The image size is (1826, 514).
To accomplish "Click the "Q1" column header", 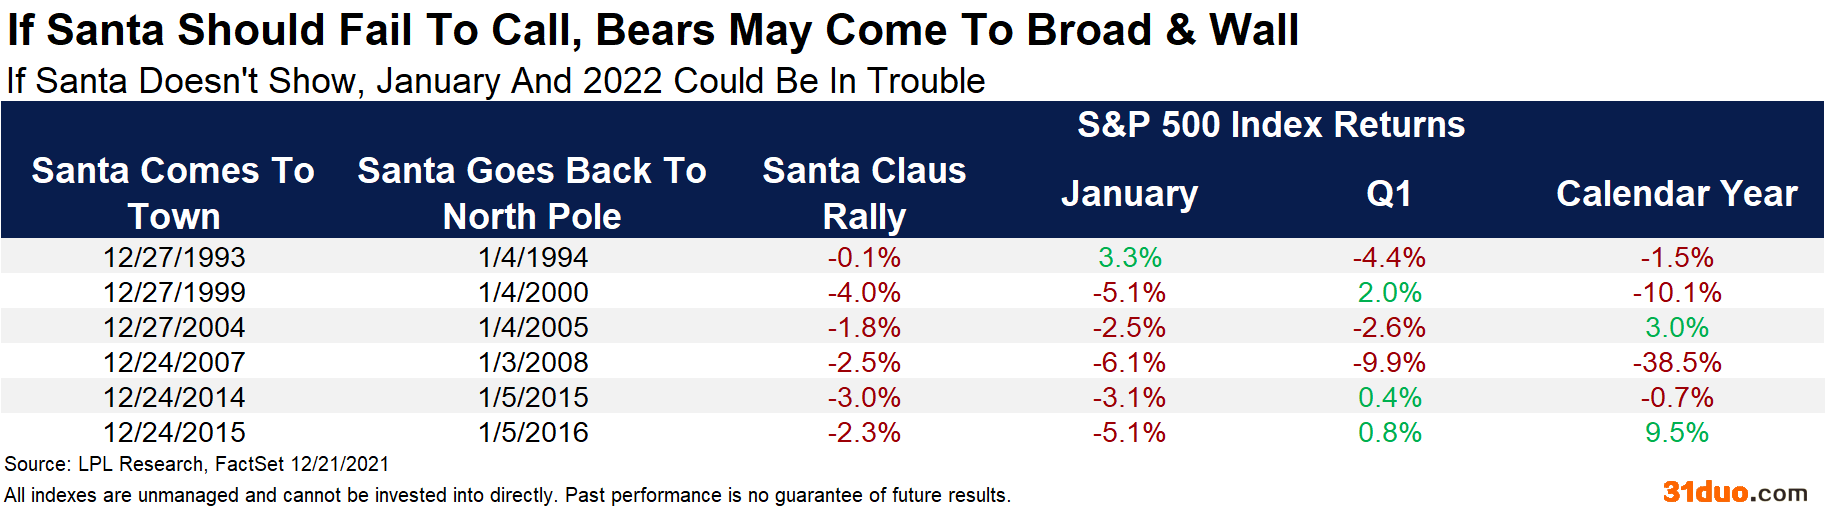I will pyautogui.click(x=1389, y=193).
